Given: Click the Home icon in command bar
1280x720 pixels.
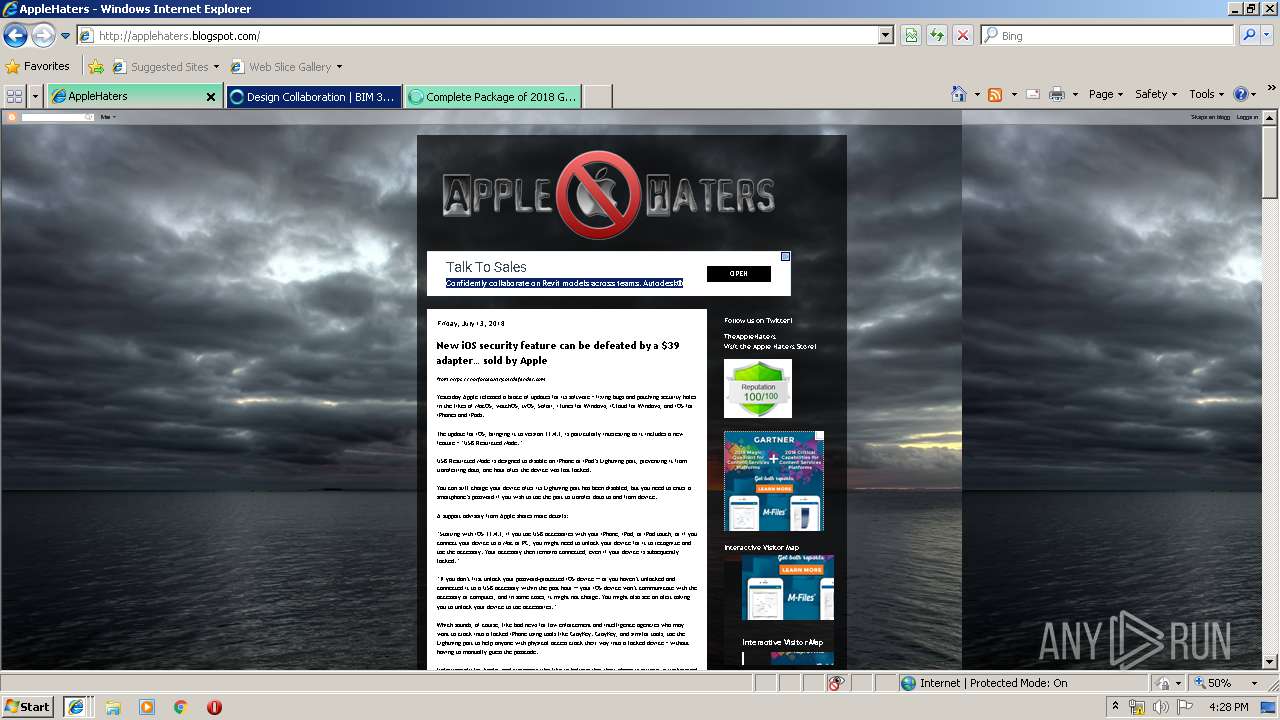Looking at the screenshot, I should (x=959, y=94).
